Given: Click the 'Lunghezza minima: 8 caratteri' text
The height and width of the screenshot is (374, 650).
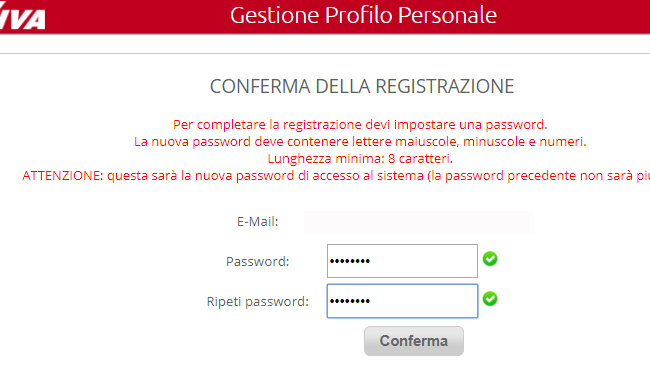Looking at the screenshot, I should pyautogui.click(x=360, y=158).
